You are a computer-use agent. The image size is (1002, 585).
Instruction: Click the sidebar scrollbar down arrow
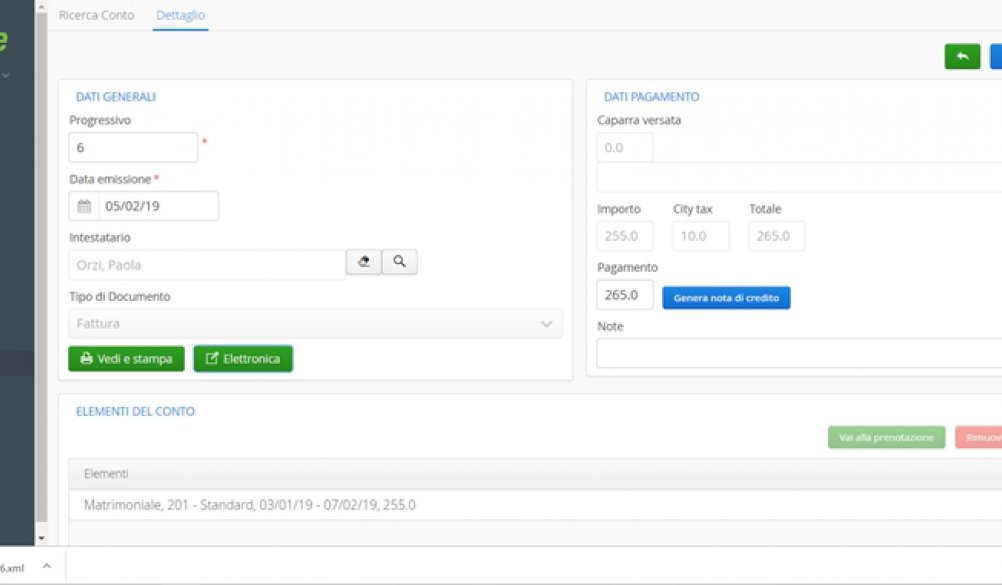[41, 538]
